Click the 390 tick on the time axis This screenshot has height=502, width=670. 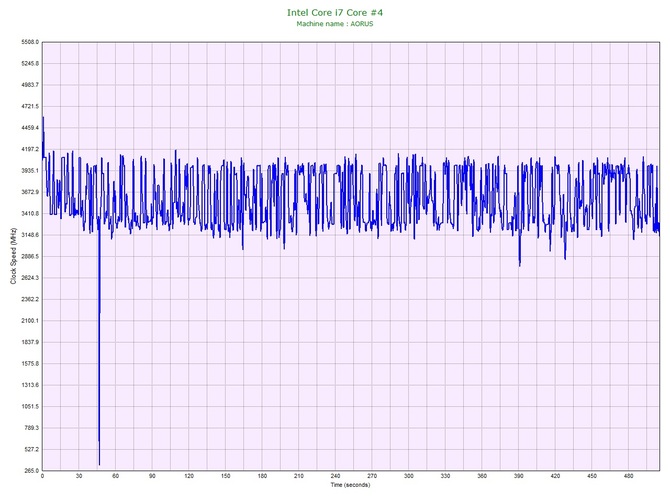pyautogui.click(x=519, y=476)
